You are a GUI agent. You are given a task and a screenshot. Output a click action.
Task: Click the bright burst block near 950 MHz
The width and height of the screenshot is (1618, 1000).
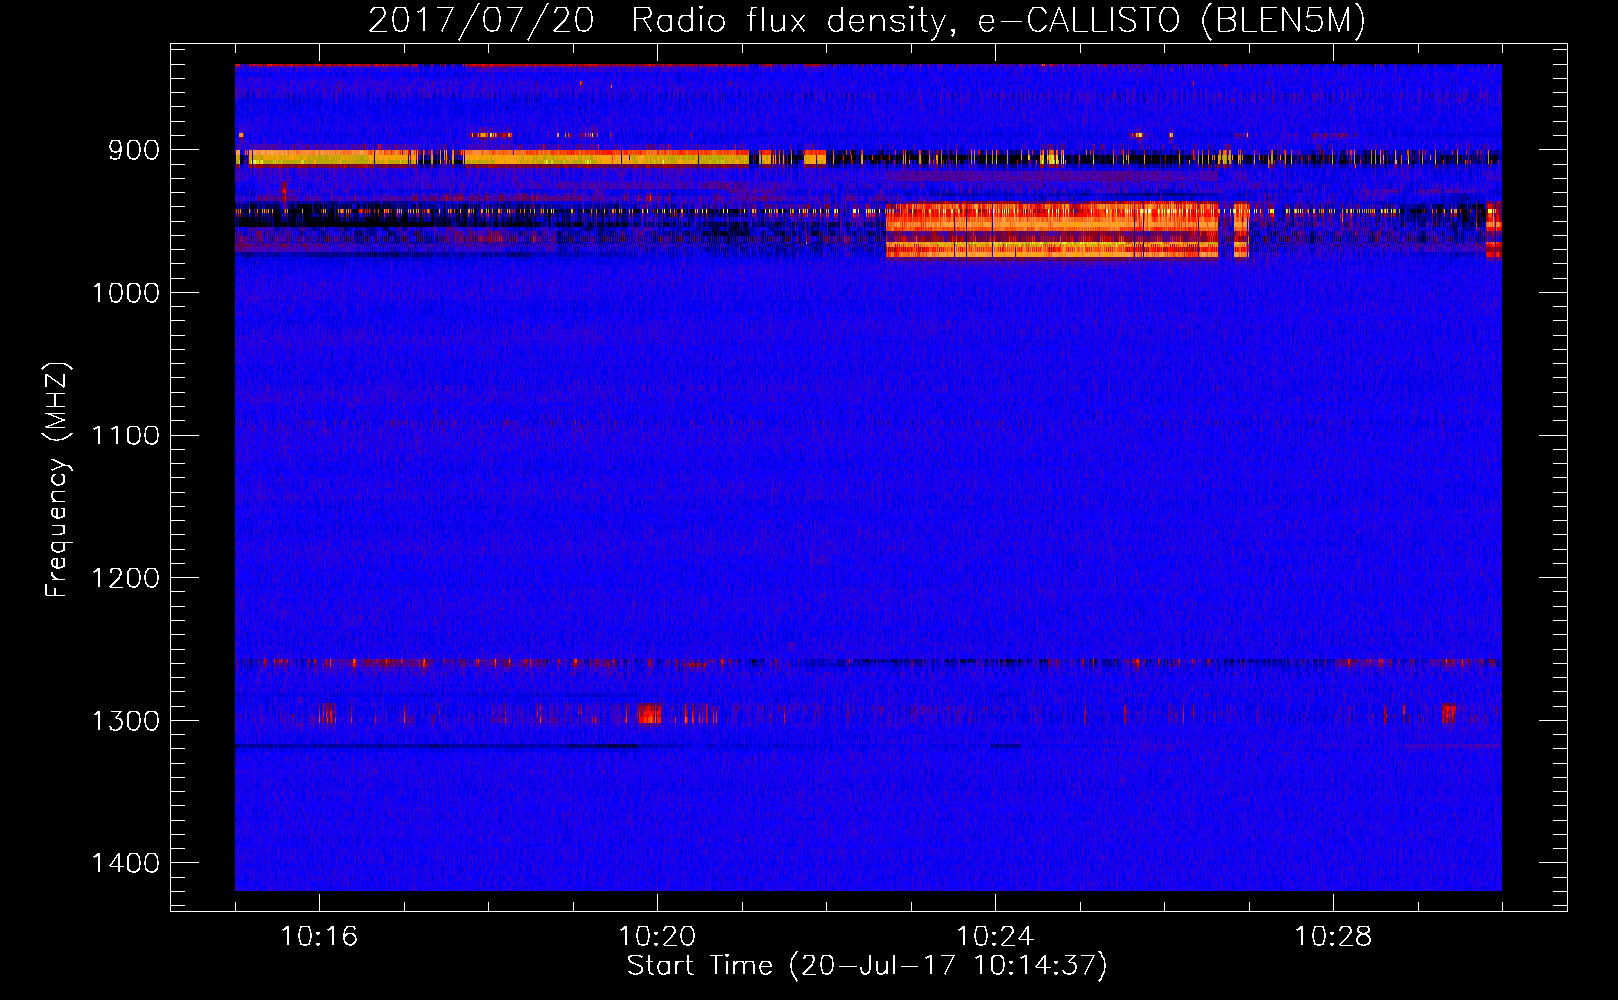[x=1052, y=231]
